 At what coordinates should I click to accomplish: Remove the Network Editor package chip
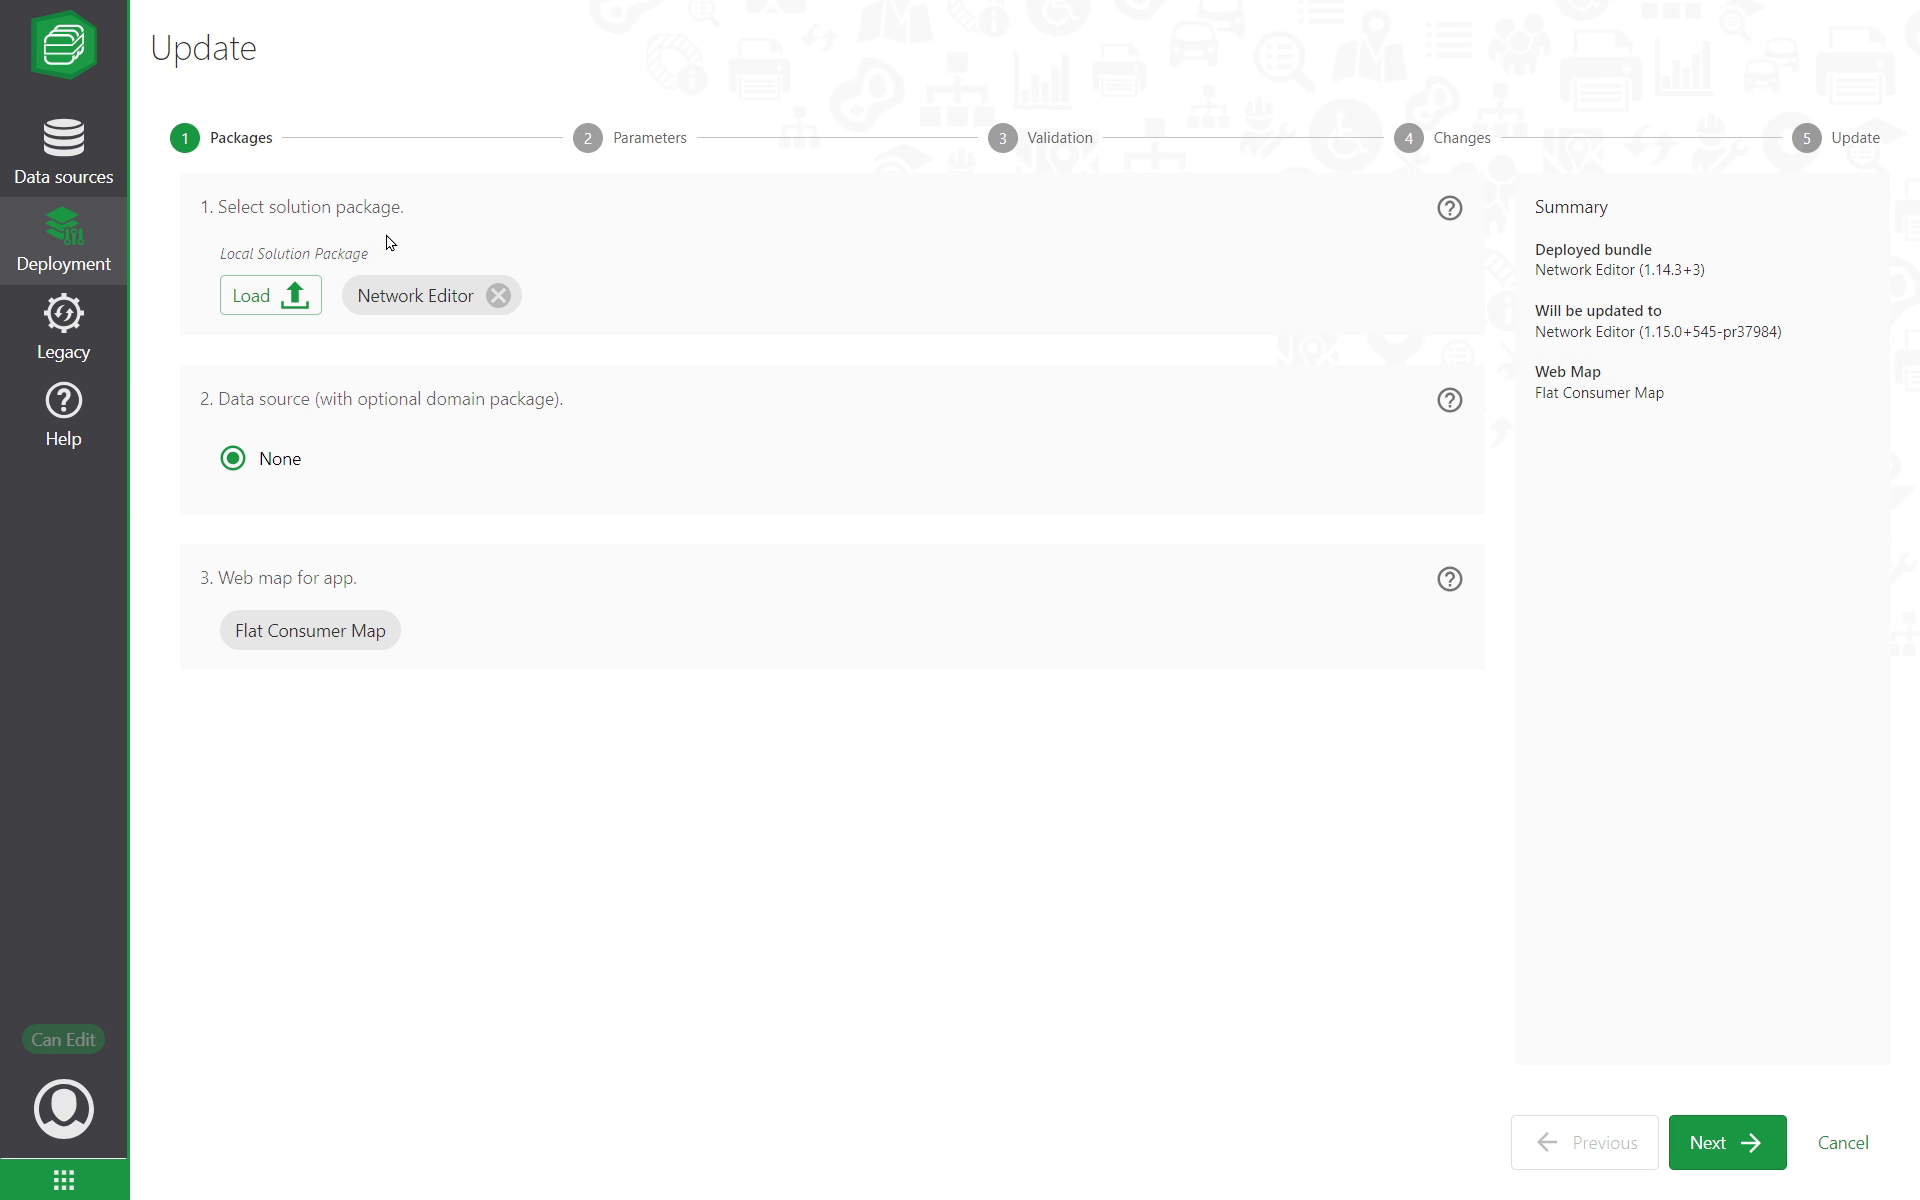(498, 296)
